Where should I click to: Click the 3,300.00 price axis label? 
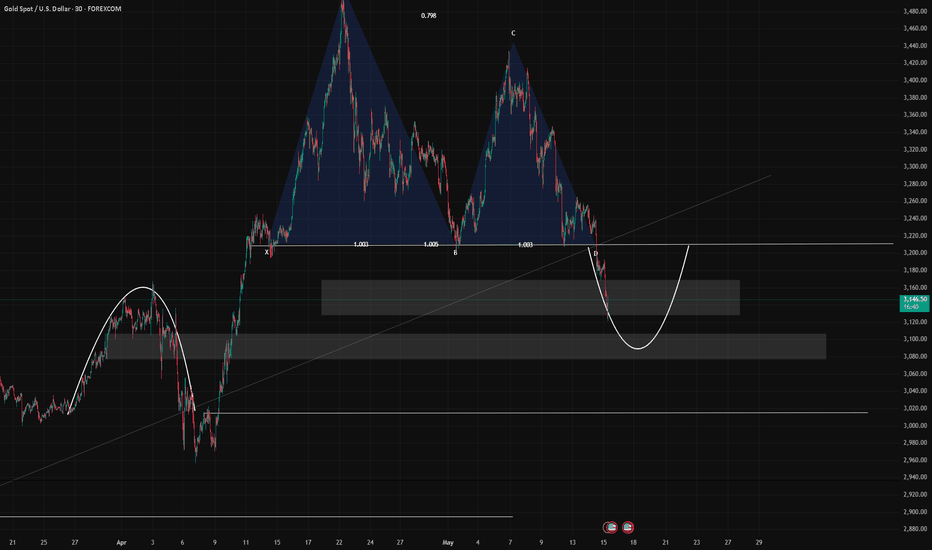point(915,166)
